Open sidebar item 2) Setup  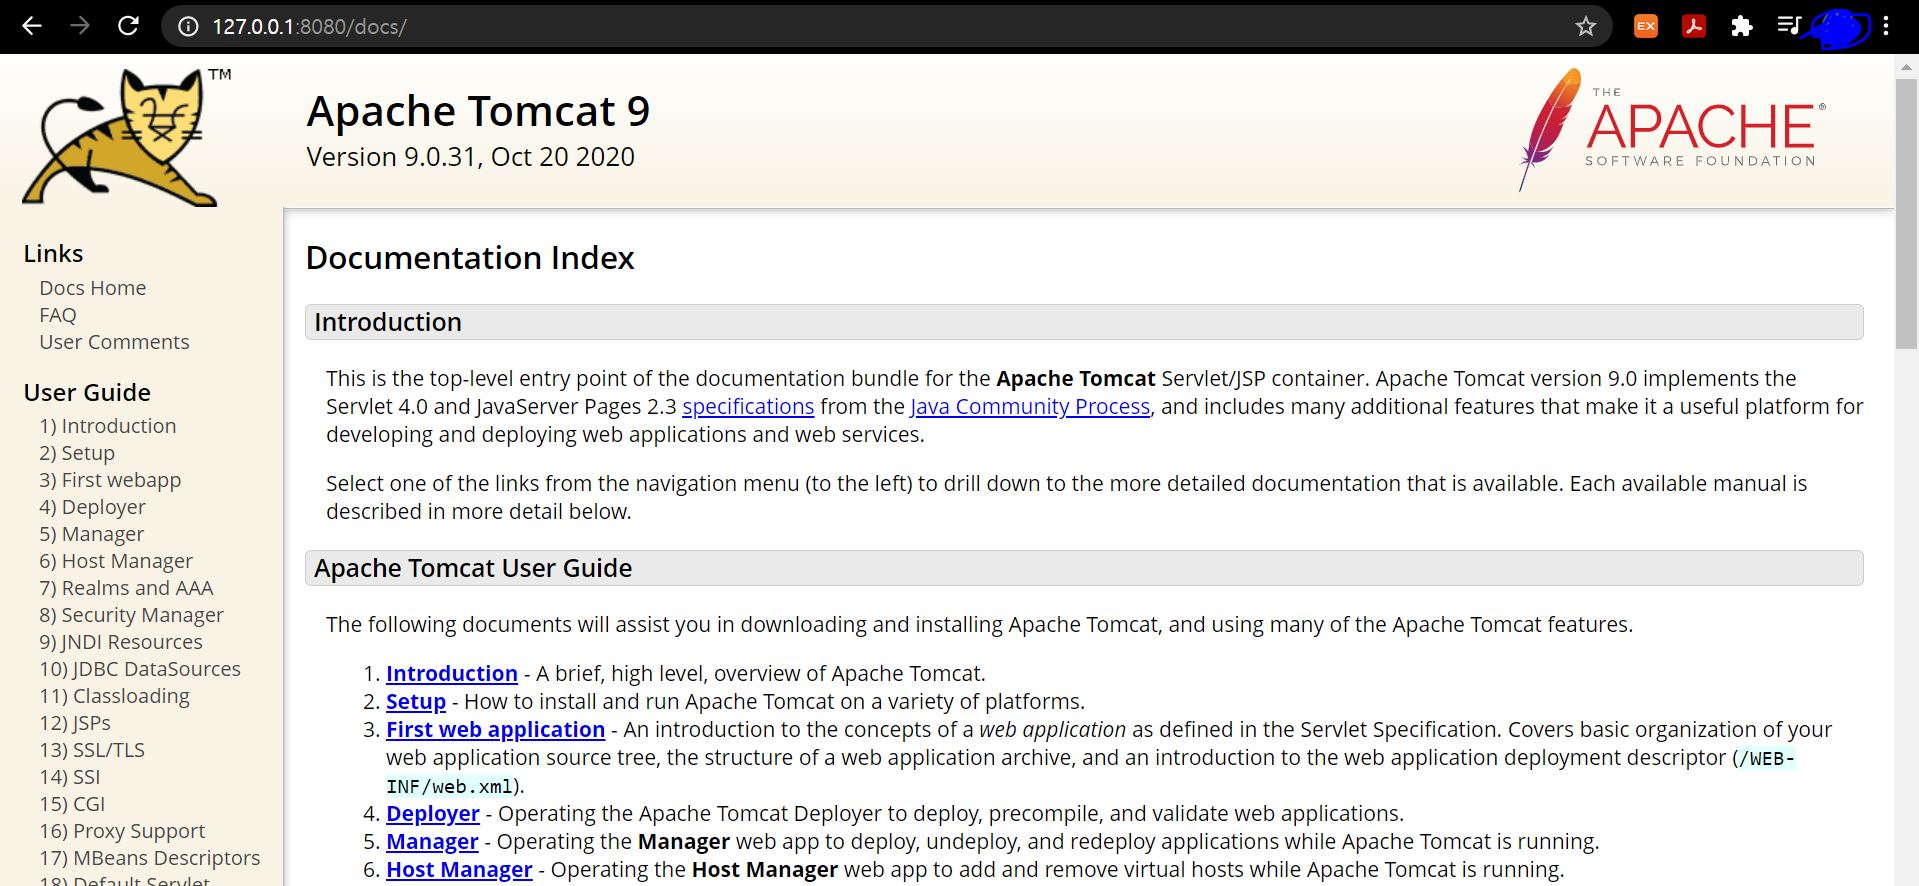(77, 453)
